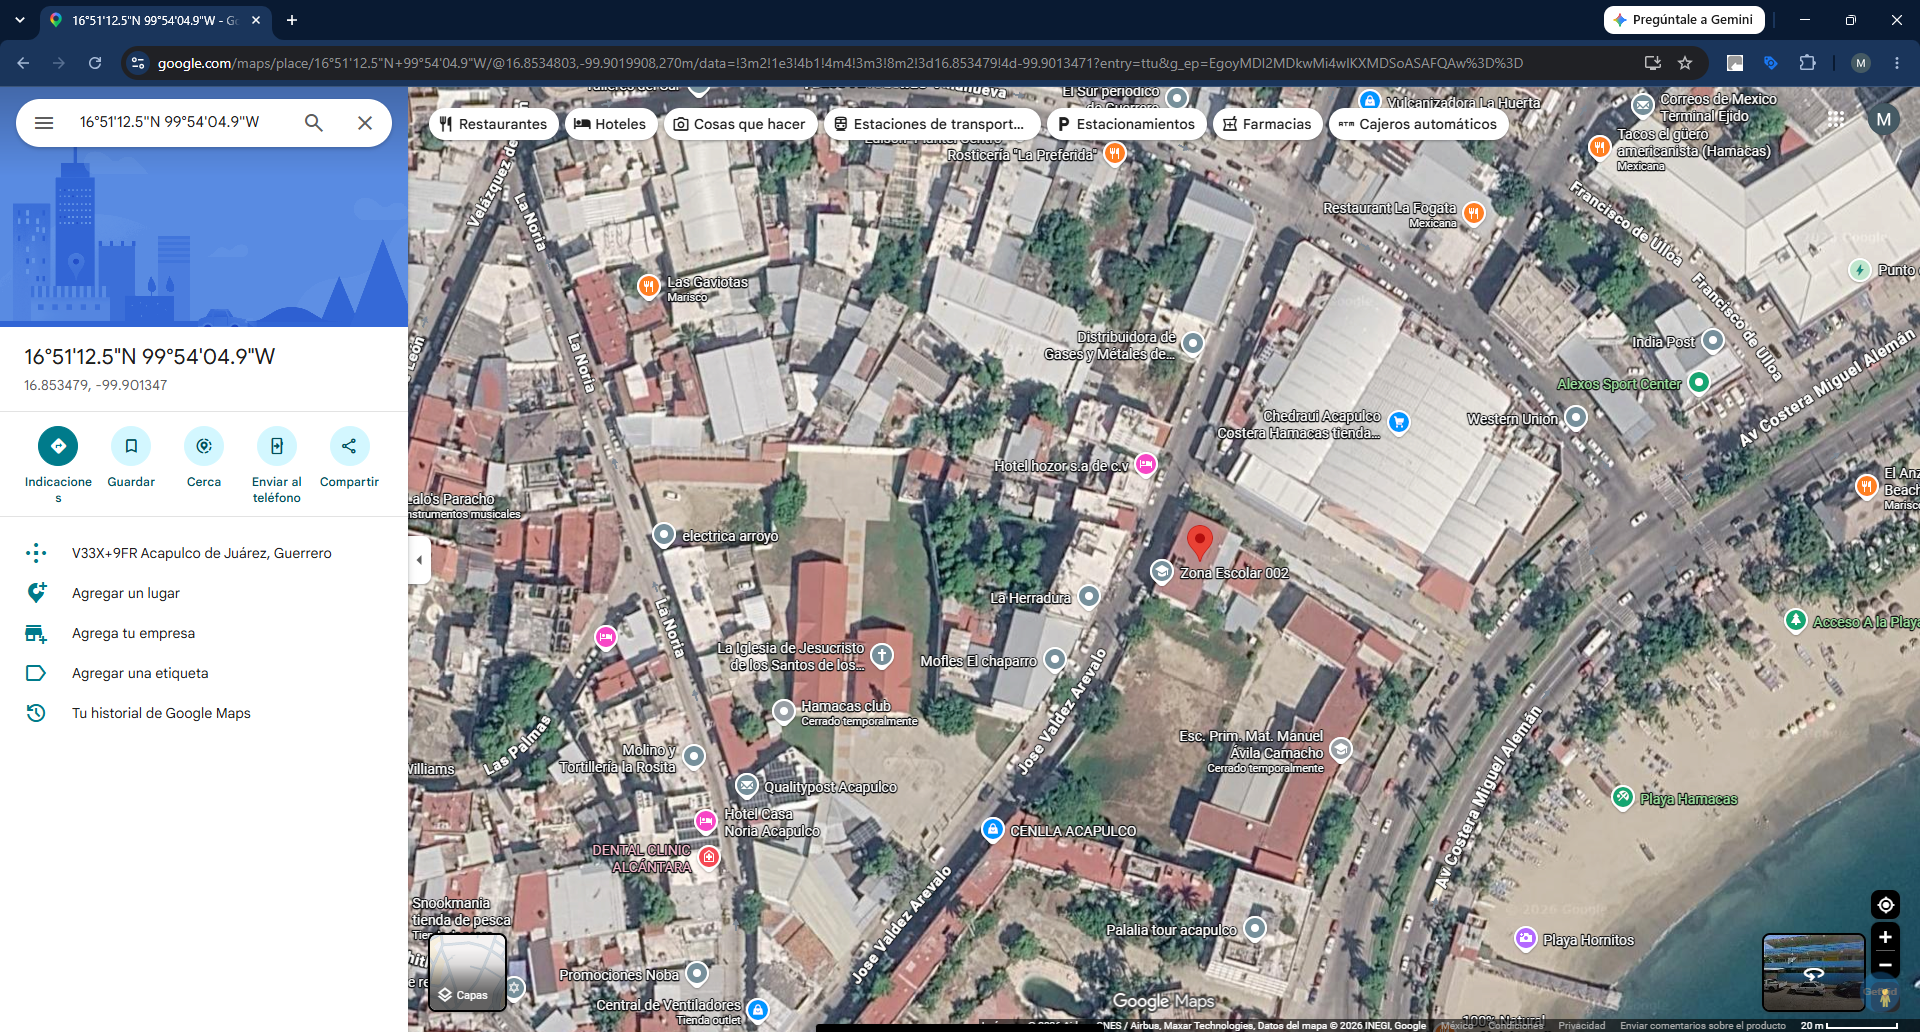
Task: Open DENTAL CLINIC ALCANTARA marker
Action: click(709, 857)
